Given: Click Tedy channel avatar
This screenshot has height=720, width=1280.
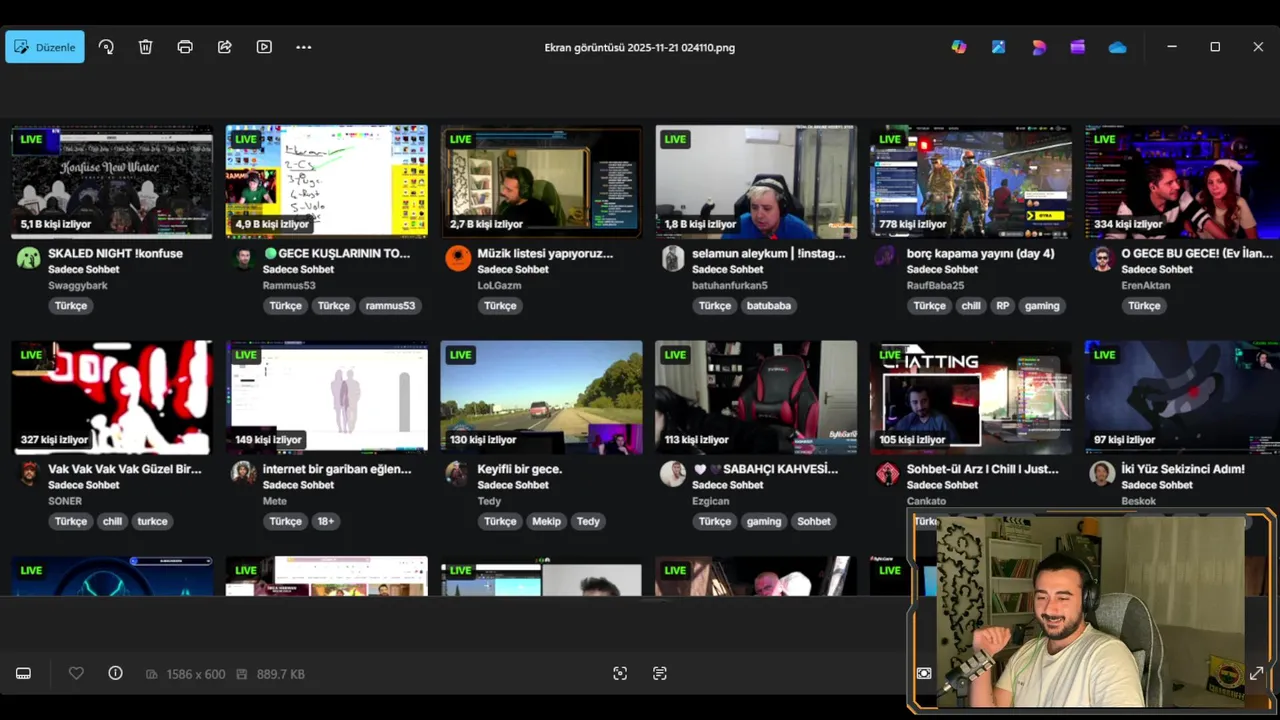Looking at the screenshot, I should click(458, 474).
